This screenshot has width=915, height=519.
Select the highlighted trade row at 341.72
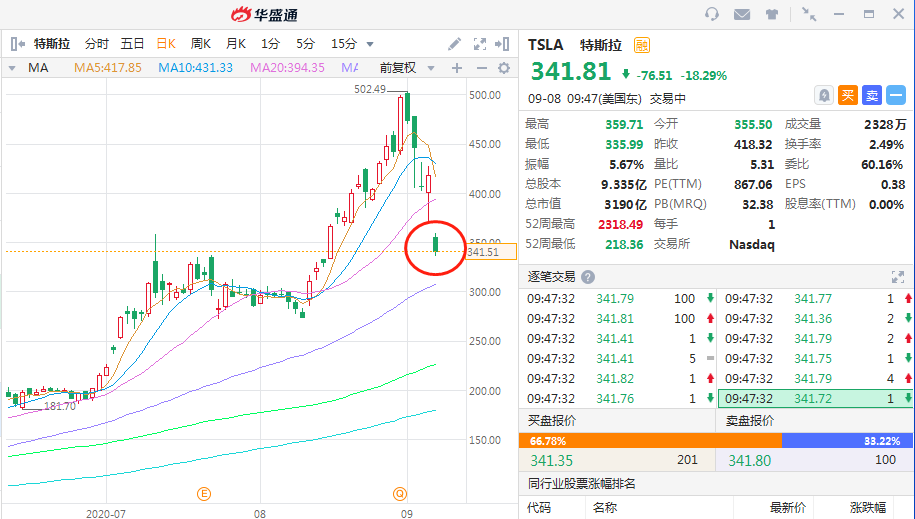coord(815,399)
